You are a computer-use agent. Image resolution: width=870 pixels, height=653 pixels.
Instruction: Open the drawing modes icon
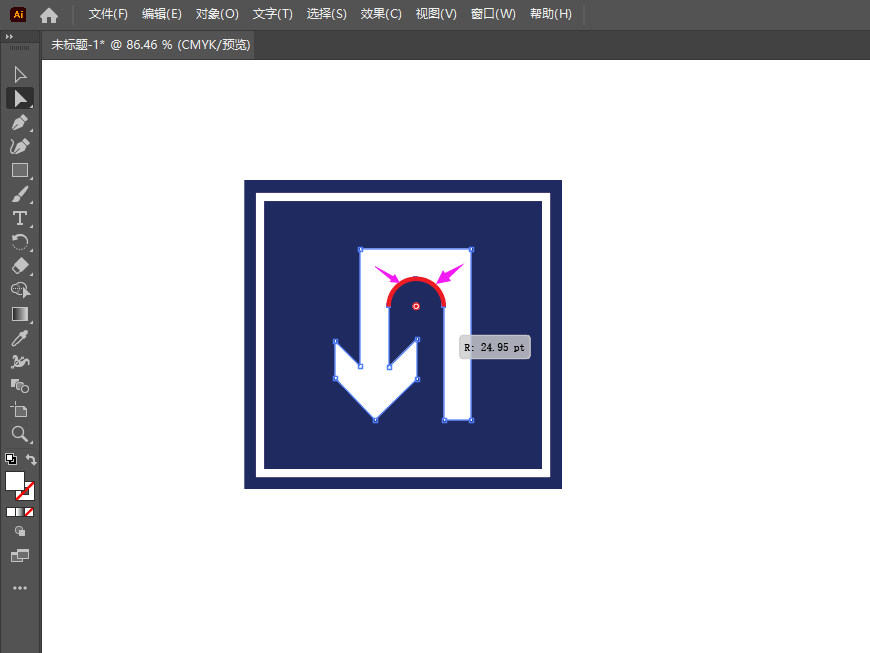[20, 531]
